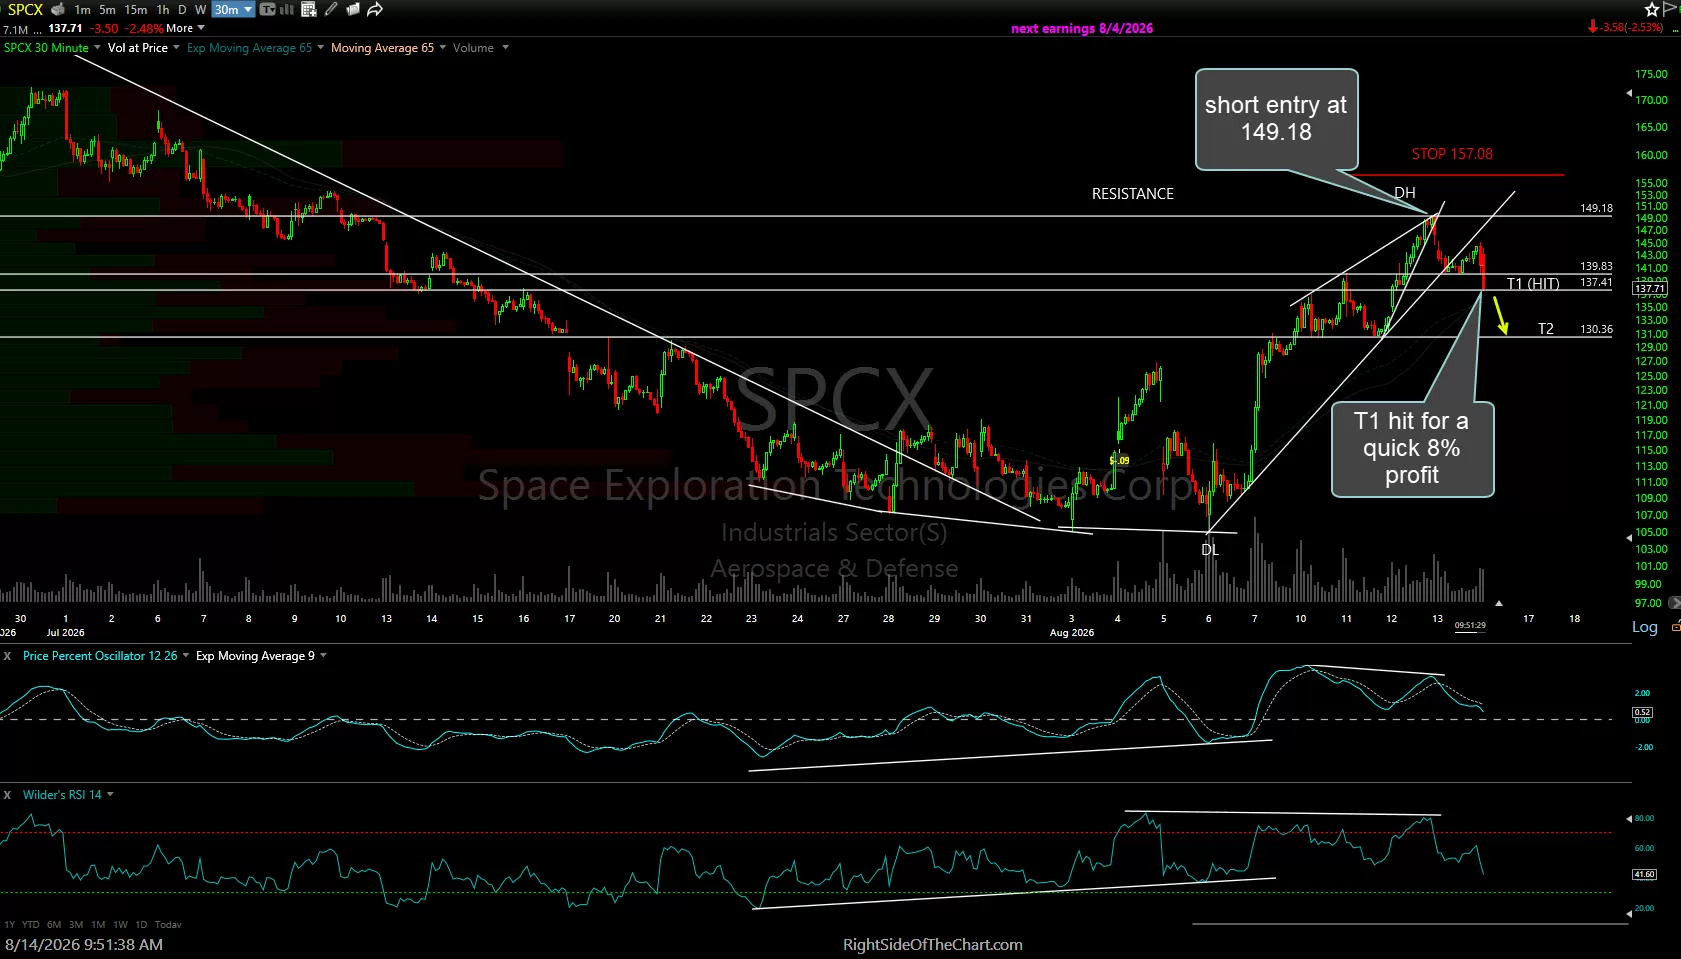Viewport: 1681px width, 959px height.
Task: Open the 30m timeframe dropdown
Action: pos(233,9)
